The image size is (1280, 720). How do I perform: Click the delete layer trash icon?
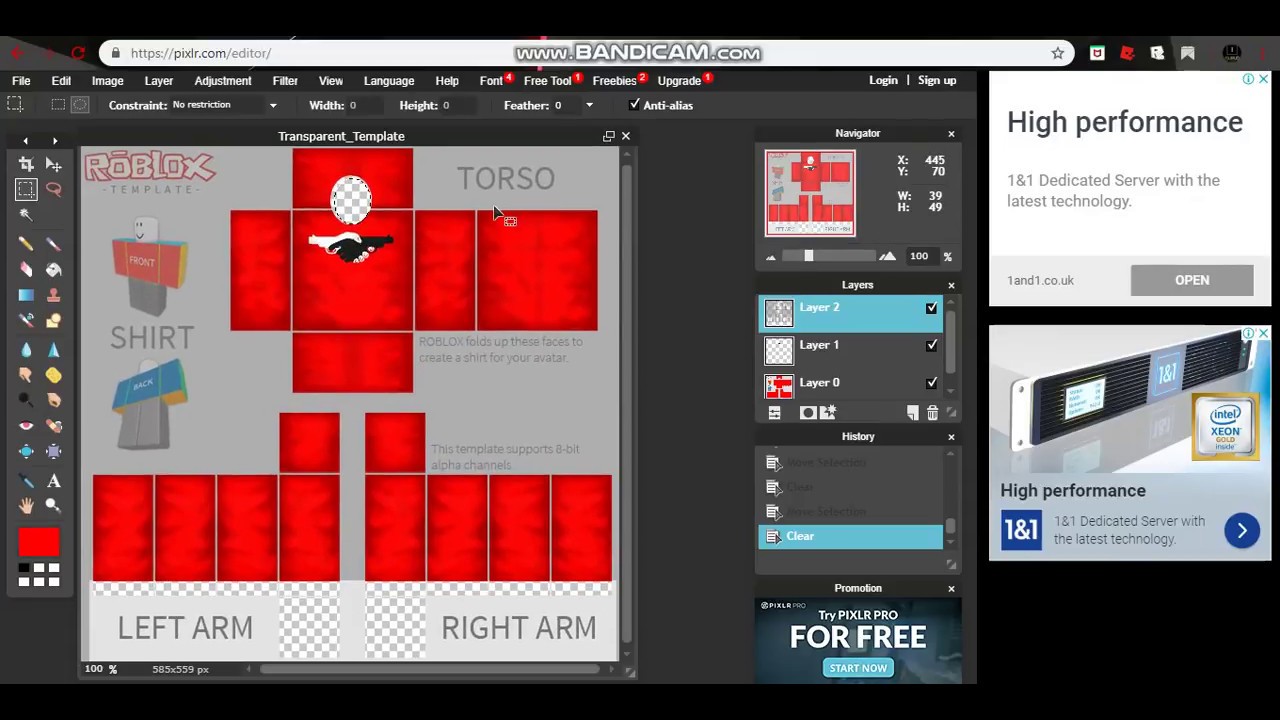932,413
